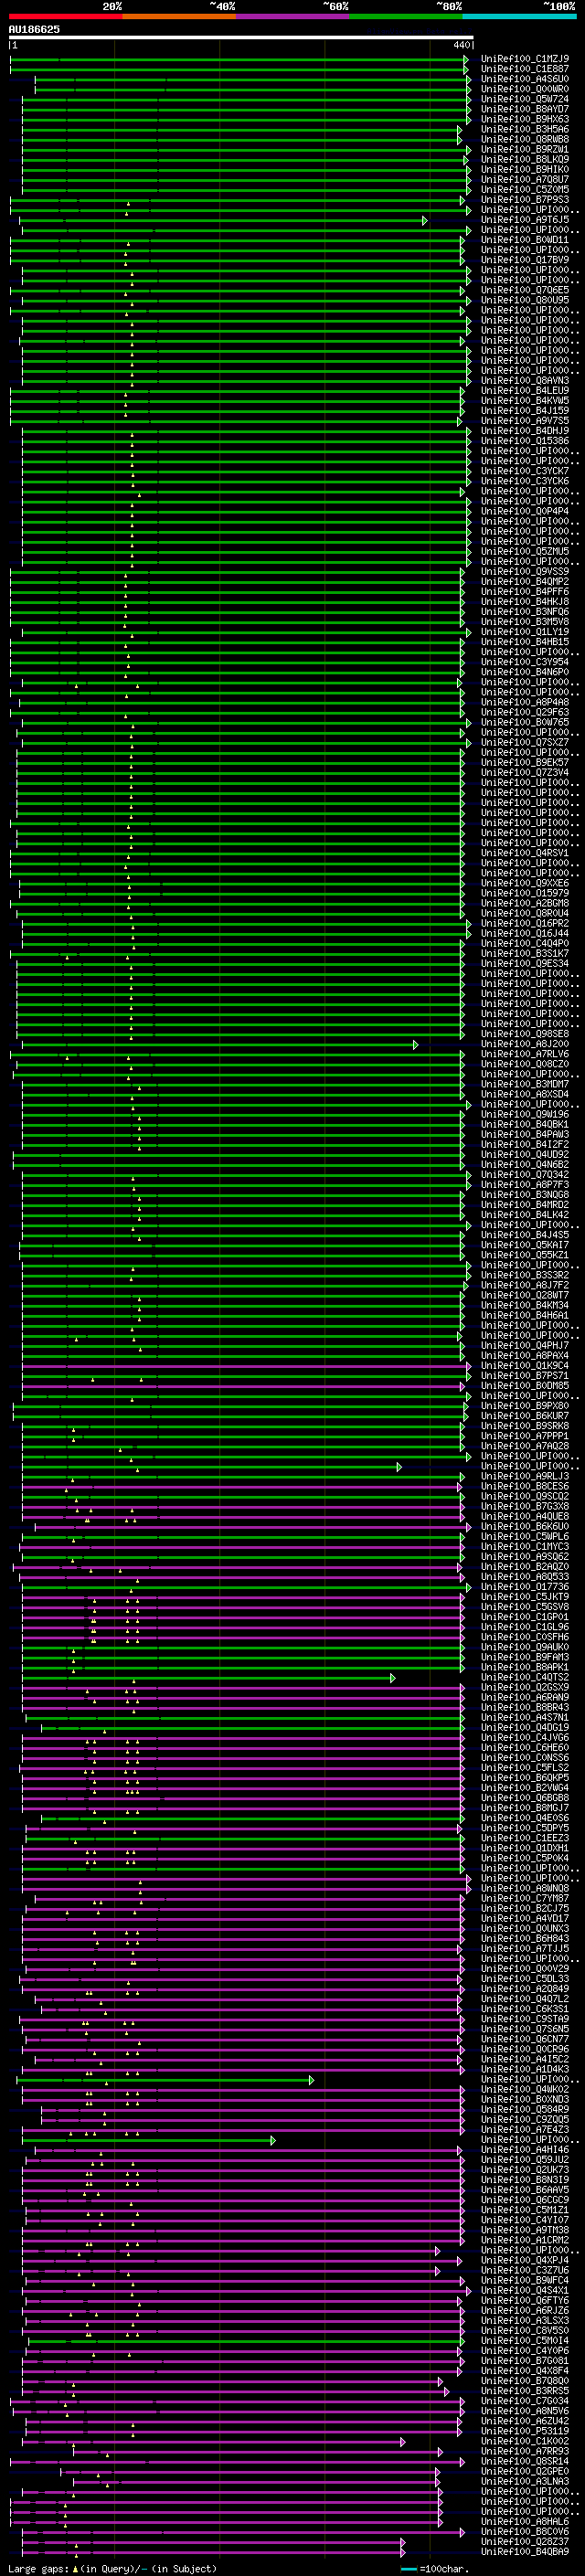Click the UniRef100_P53119 label
The height and width of the screenshot is (2576, 585).
525,2431
